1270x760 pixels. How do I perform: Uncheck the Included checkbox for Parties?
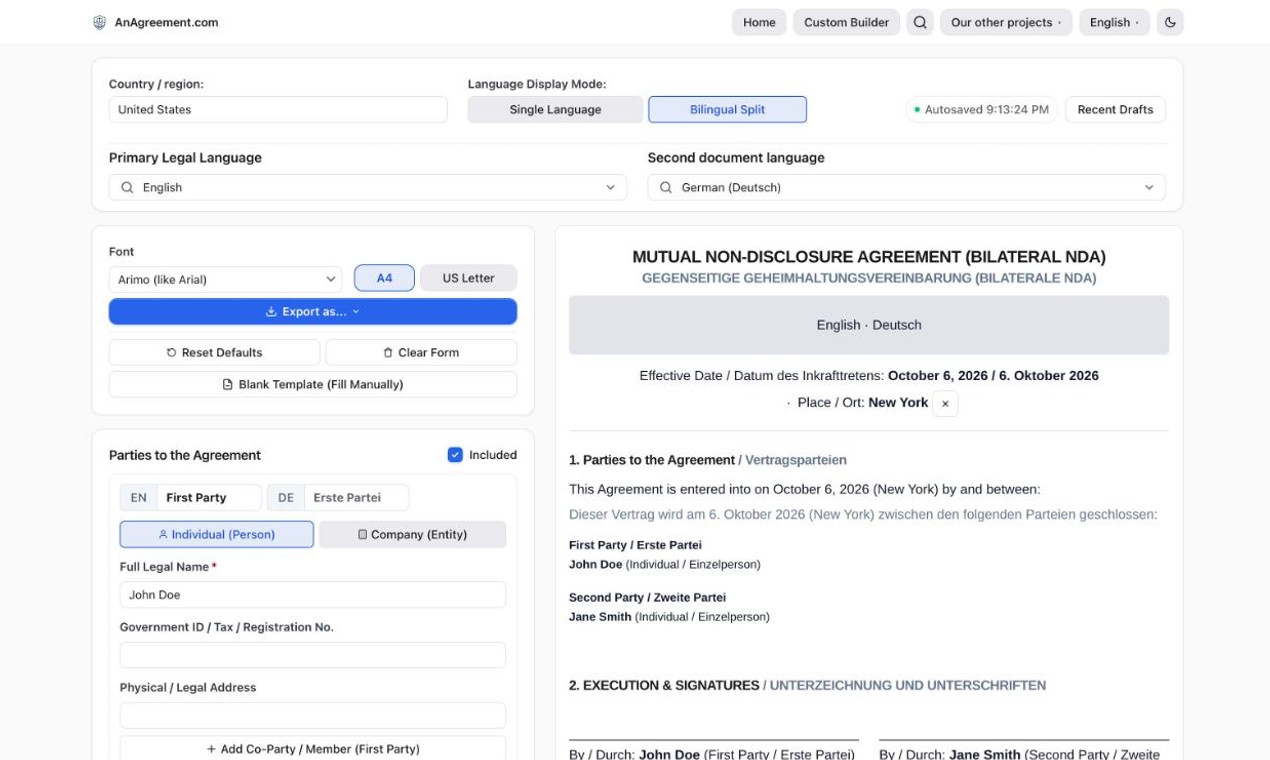tap(456, 455)
